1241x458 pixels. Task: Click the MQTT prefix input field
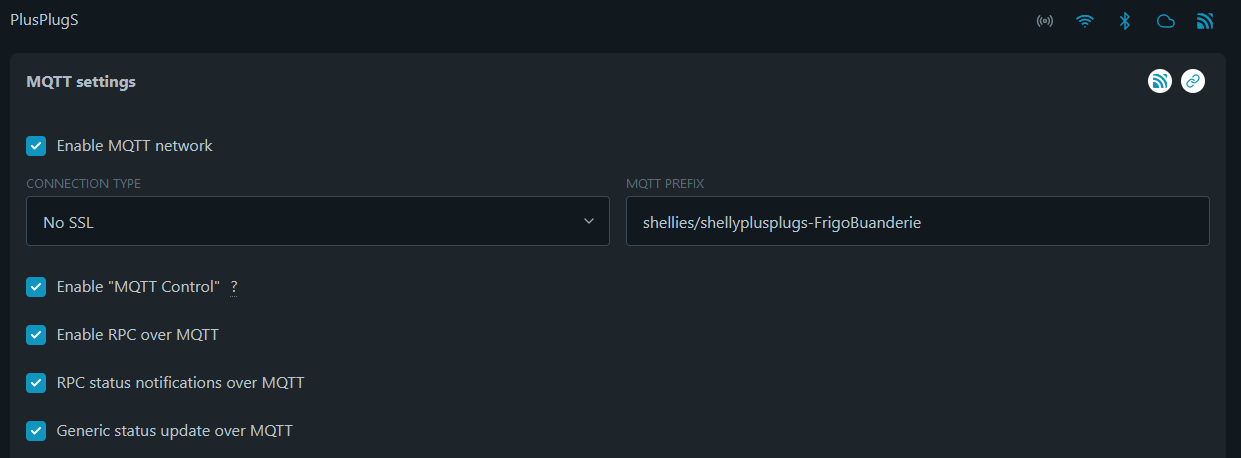(x=917, y=221)
